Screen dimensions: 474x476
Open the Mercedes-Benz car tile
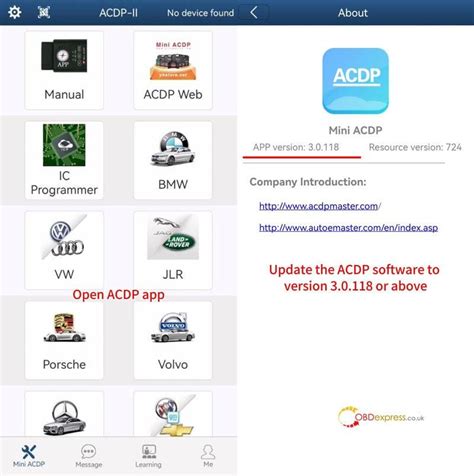(64, 414)
